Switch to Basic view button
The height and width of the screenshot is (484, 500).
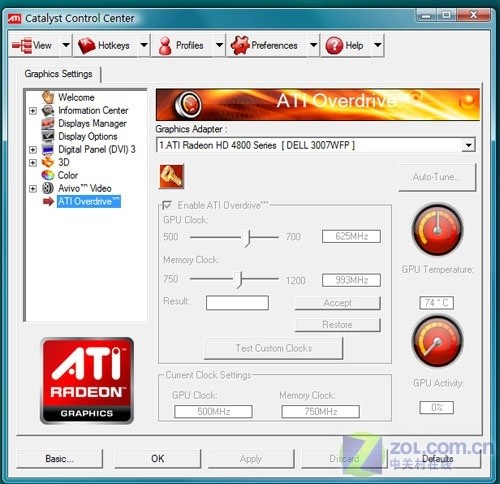click(x=60, y=459)
